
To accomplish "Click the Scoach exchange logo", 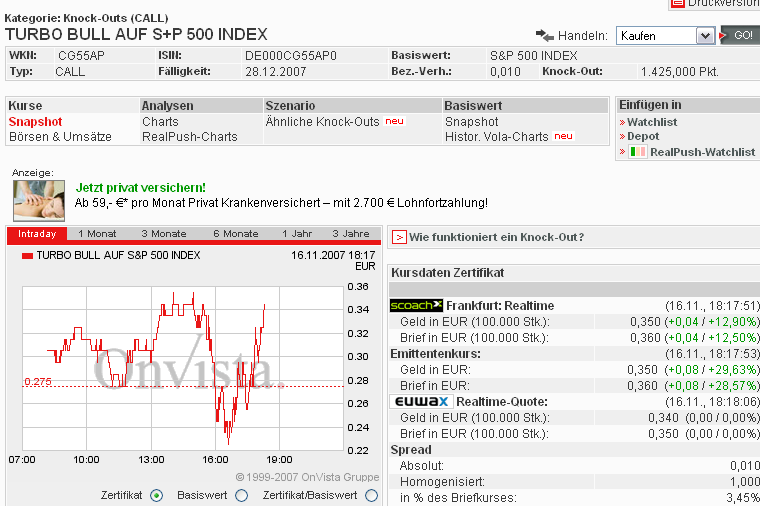I will pos(416,305).
